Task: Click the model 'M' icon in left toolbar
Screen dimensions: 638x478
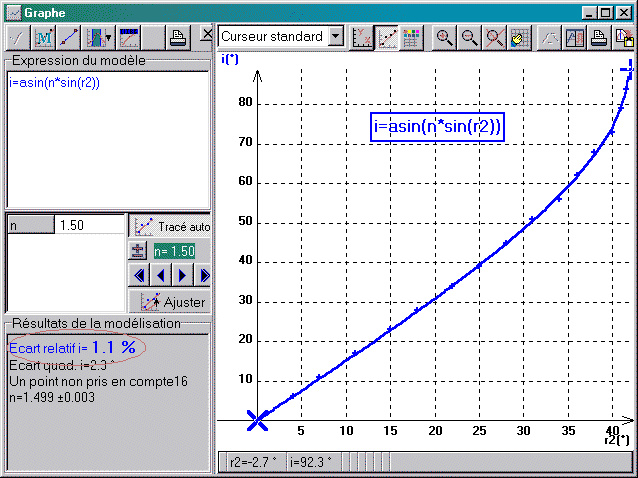Action: pos(43,38)
